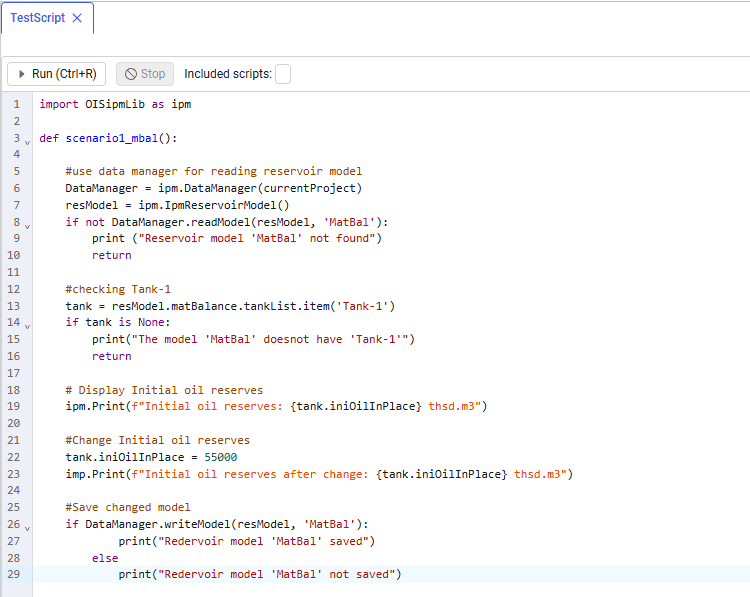Run the script with the Run (Ctrl+R) button
Image resolution: width=750 pixels, height=597 pixels.
56,74
